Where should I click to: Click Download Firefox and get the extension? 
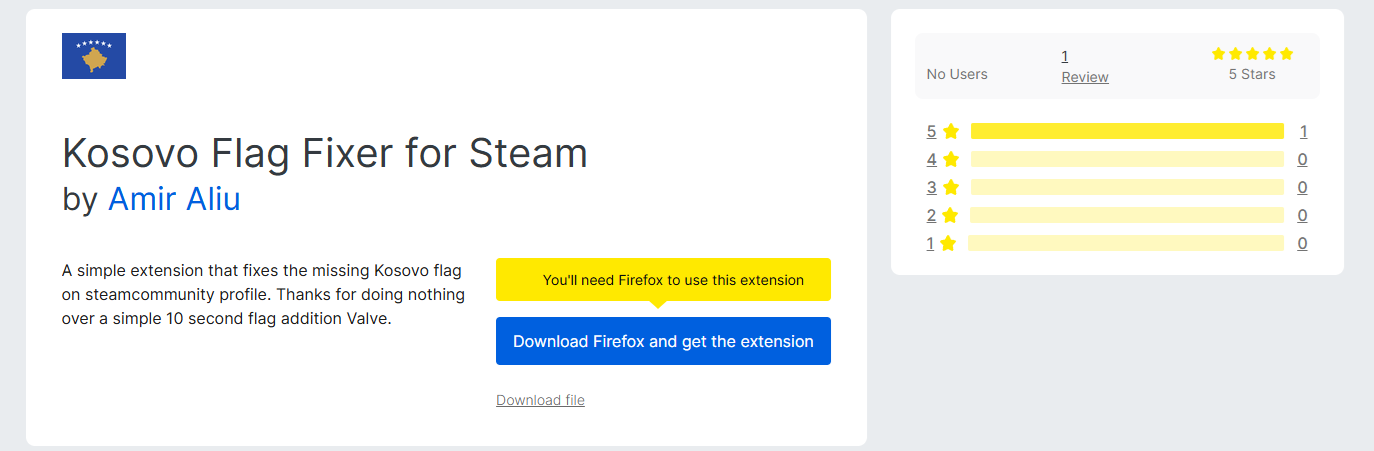point(663,341)
